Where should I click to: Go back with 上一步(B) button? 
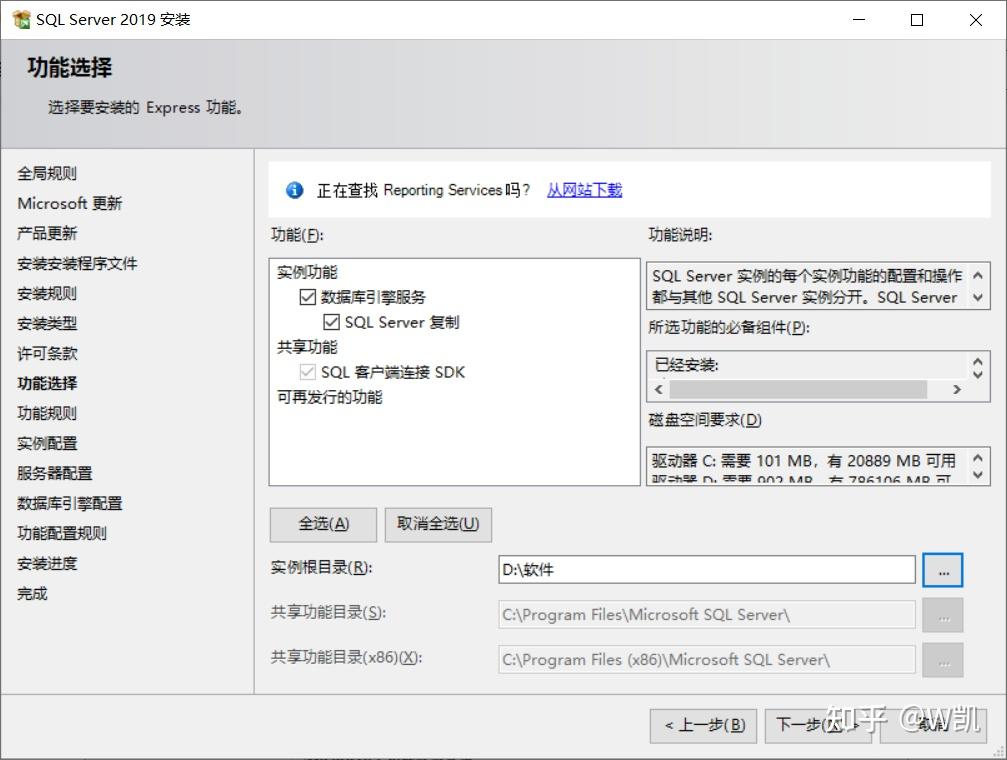tap(703, 725)
